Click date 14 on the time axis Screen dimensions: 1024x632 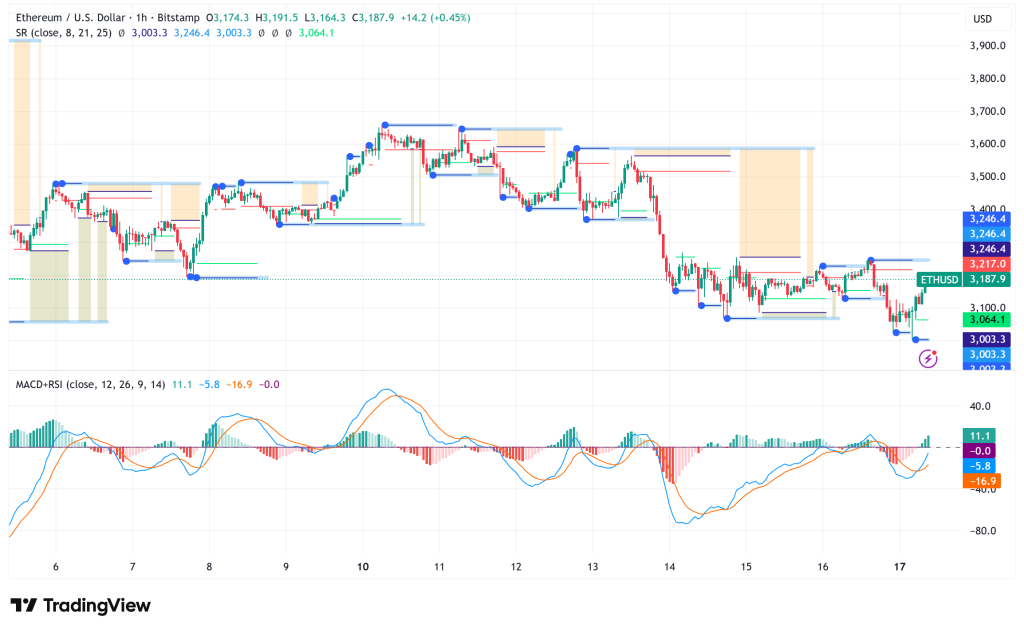(669, 565)
